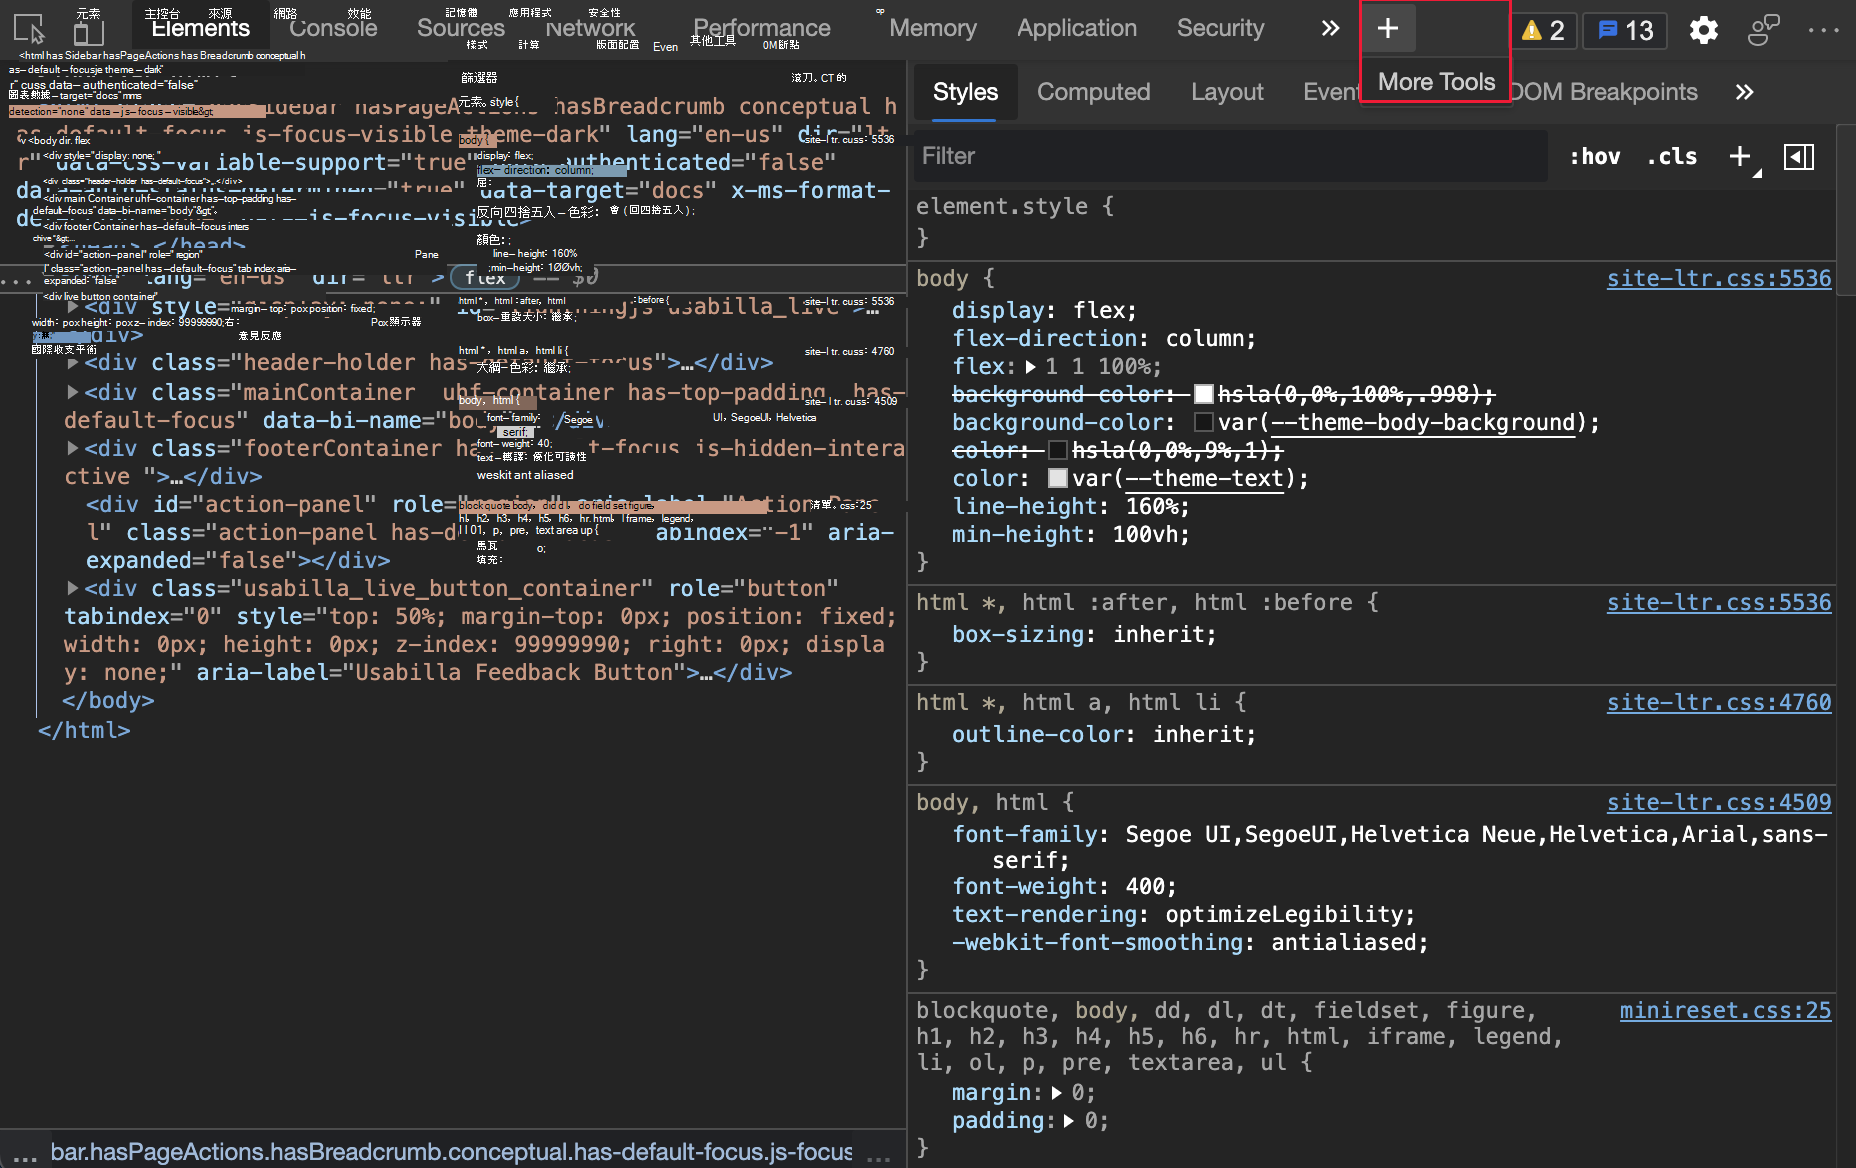Open the issues messages counter icon

pos(1622,30)
